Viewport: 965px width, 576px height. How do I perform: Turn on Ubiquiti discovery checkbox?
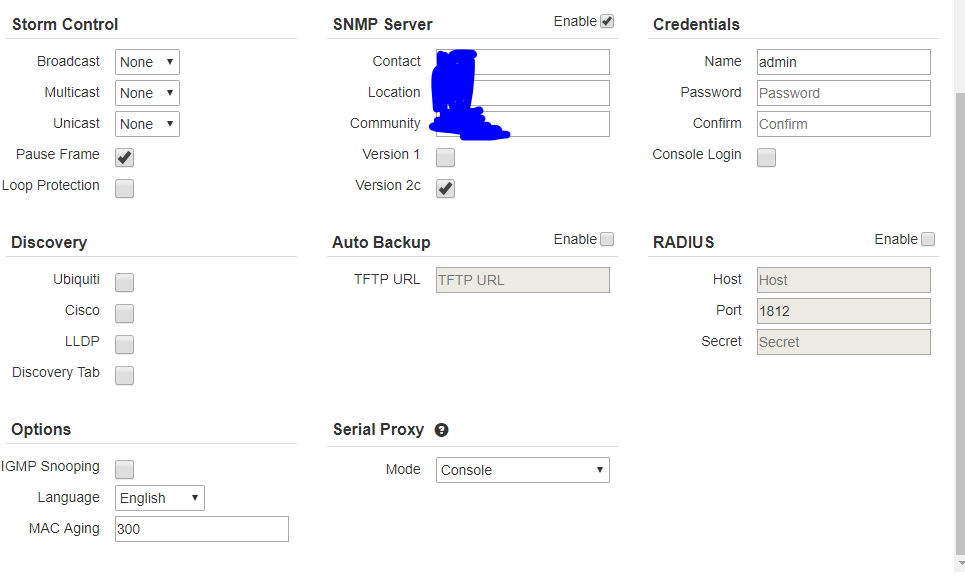[124, 282]
